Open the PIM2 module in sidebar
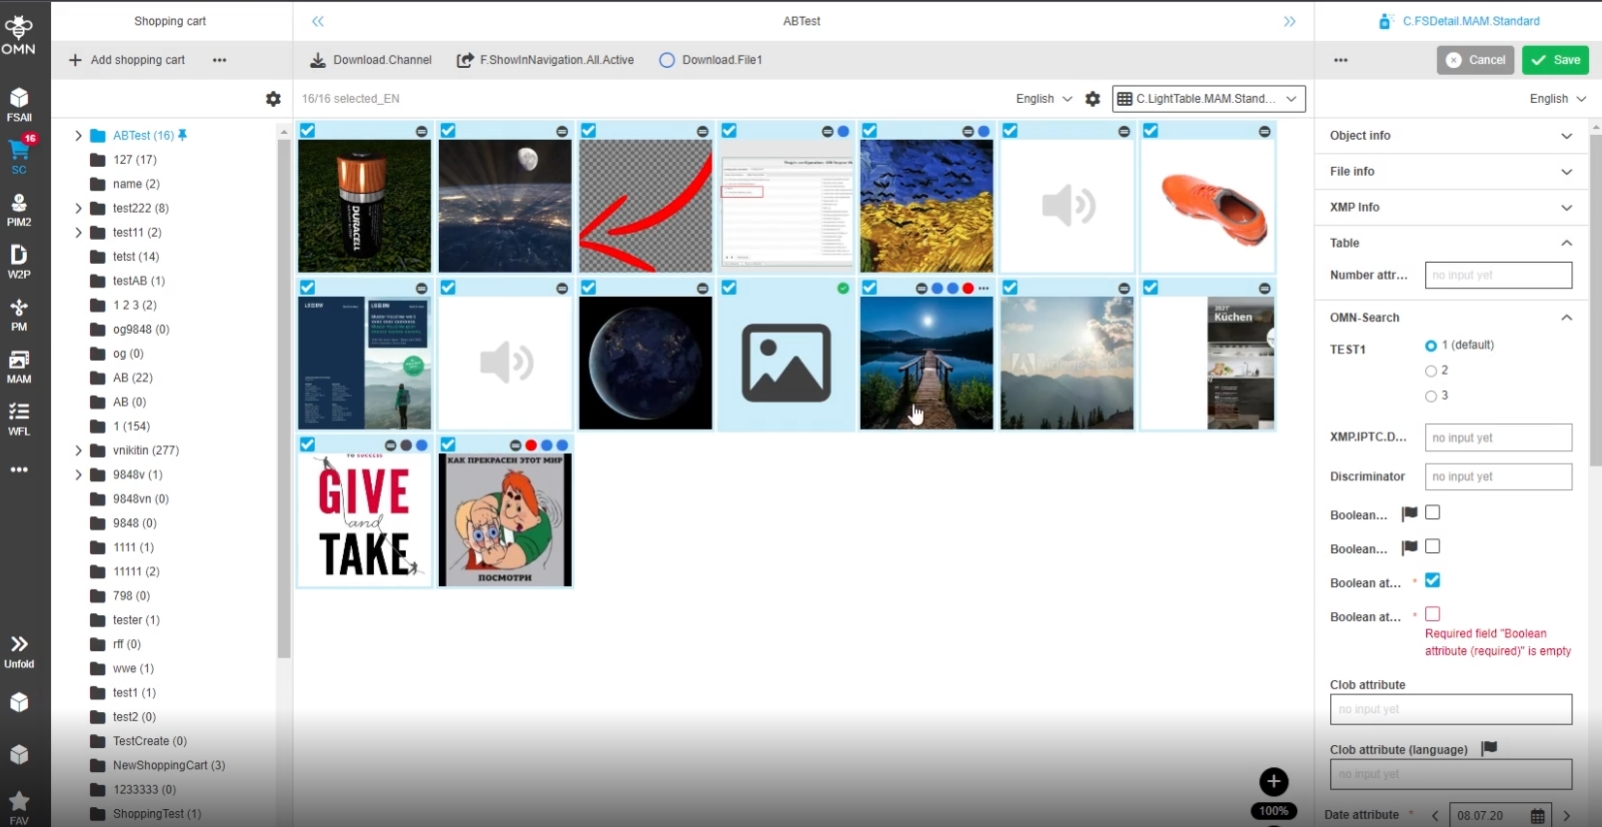The height and width of the screenshot is (827, 1602). 19,209
